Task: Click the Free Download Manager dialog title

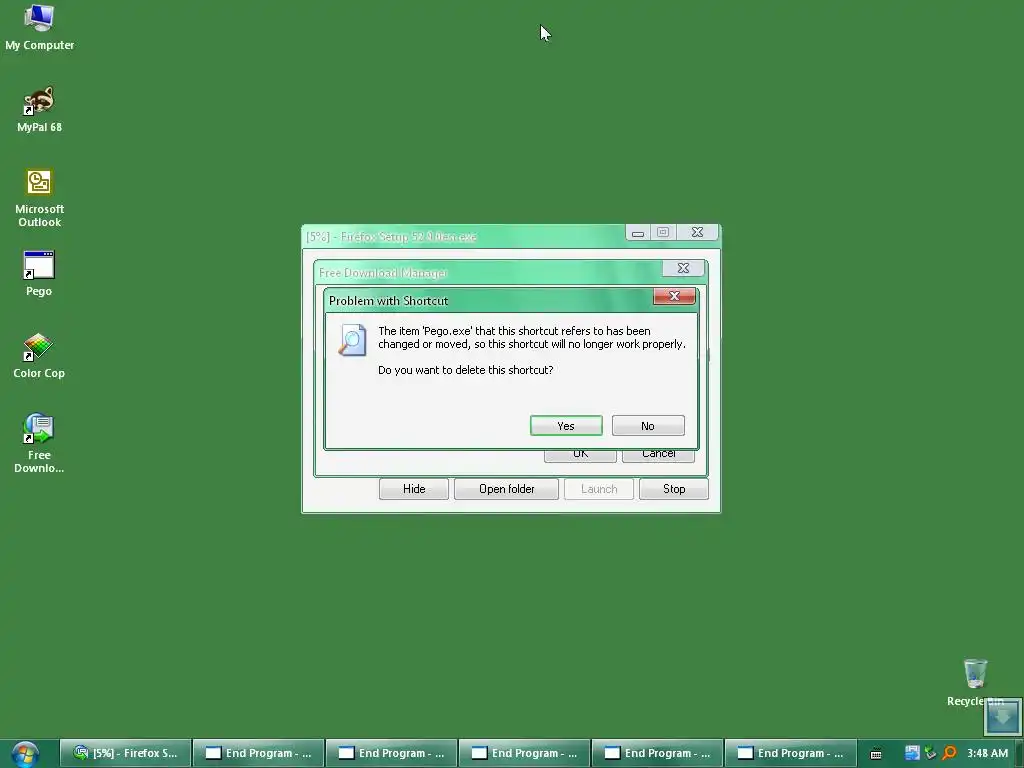Action: click(383, 272)
